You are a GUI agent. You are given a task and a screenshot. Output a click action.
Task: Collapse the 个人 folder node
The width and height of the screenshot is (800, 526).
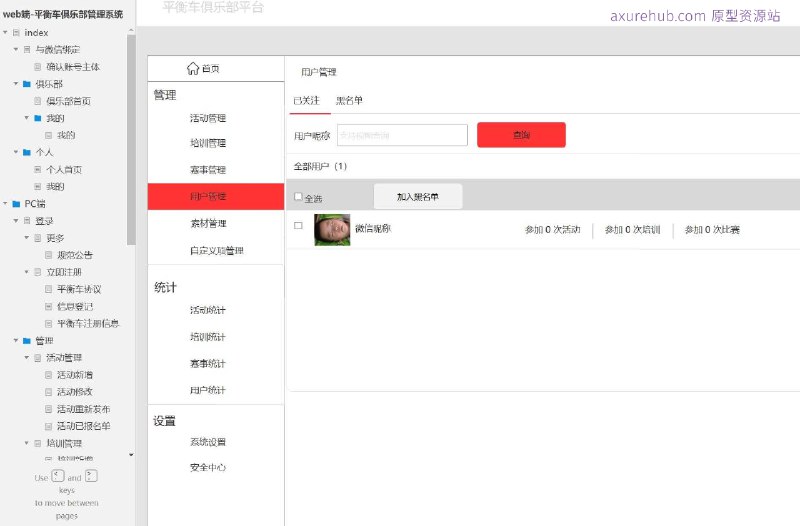pos(16,152)
